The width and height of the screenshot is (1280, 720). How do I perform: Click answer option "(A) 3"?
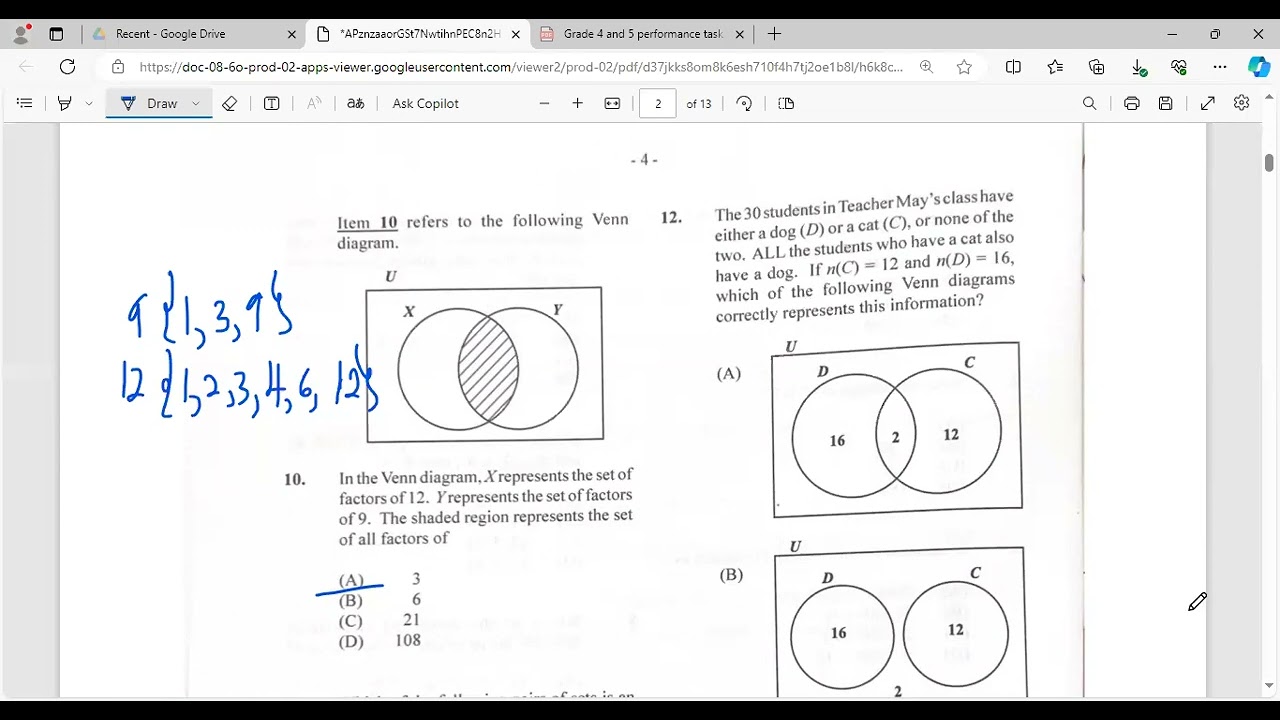(x=380, y=580)
